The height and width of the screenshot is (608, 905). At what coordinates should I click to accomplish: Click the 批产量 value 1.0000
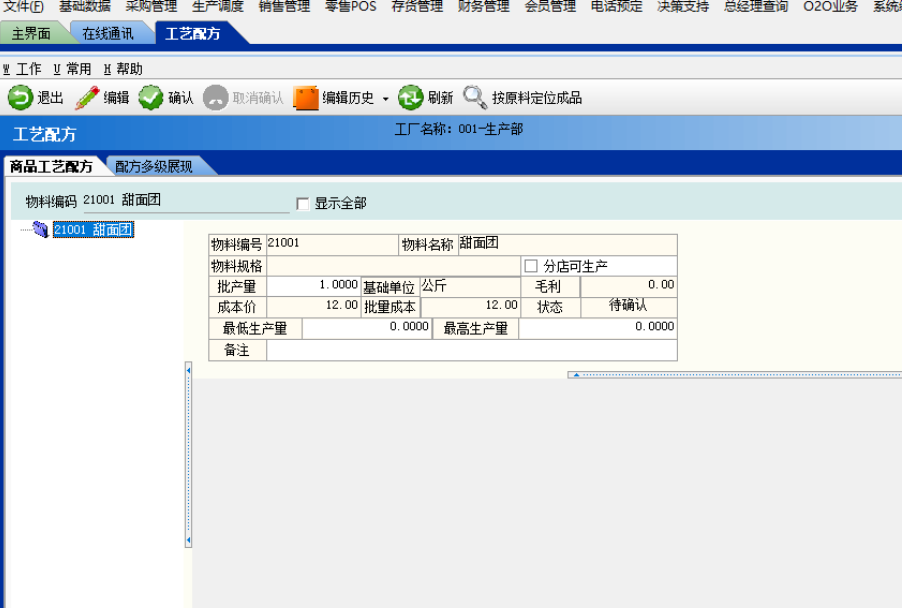313,285
